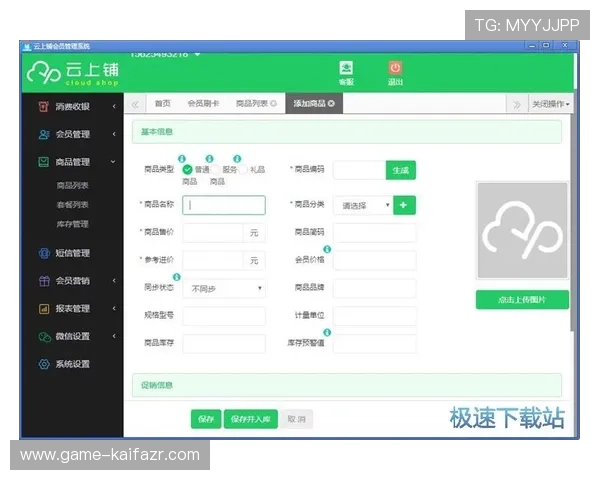Close the 商品列表 tab with its x
Image resolution: width=600 pixels, height=480 pixels.
[x=273, y=103]
